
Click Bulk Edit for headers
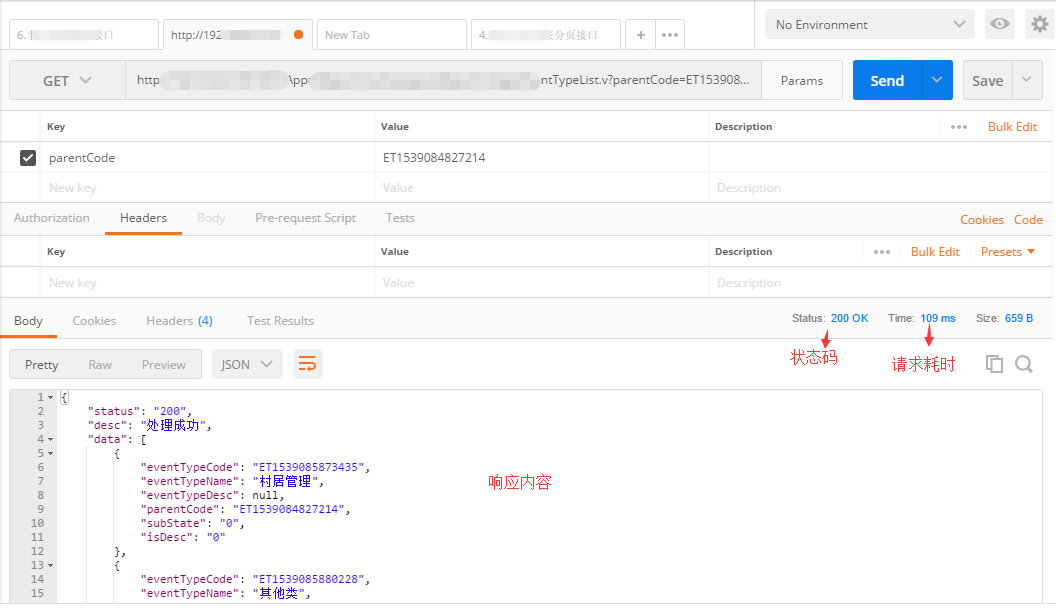[935, 252]
